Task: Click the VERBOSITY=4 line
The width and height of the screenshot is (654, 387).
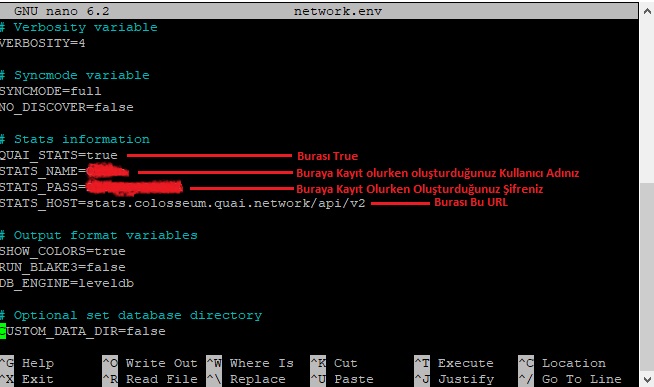Action: coord(43,43)
